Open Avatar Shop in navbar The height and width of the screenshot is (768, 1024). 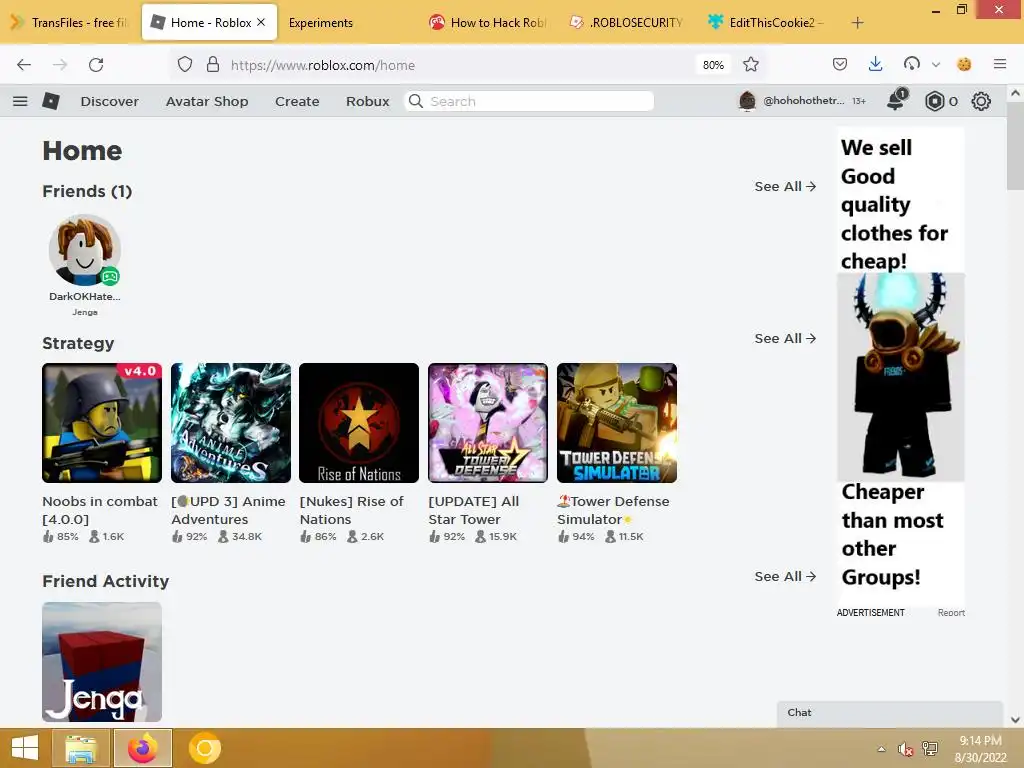click(x=207, y=101)
